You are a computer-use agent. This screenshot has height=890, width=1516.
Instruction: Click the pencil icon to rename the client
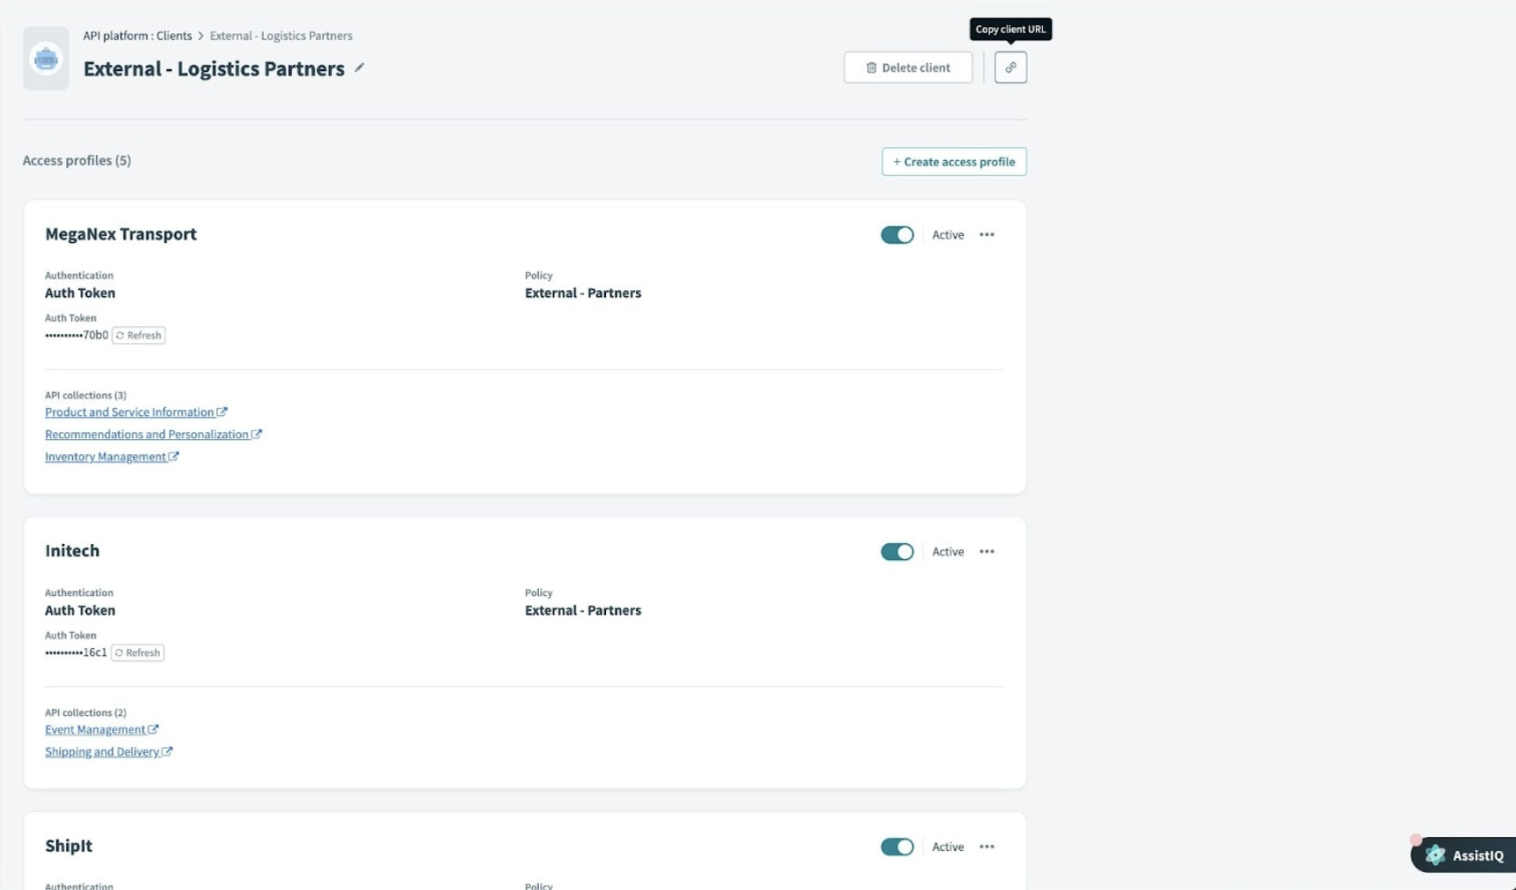pos(359,68)
